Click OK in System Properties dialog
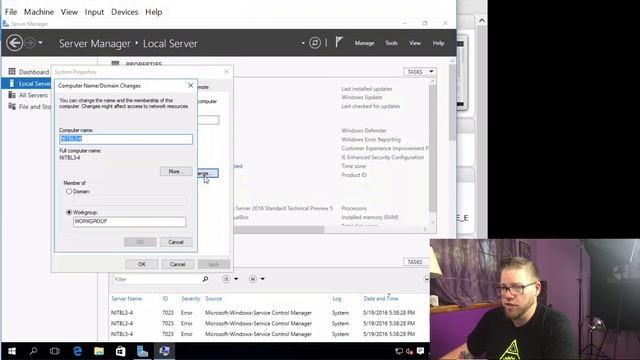The width and height of the screenshot is (640, 360). [142, 264]
